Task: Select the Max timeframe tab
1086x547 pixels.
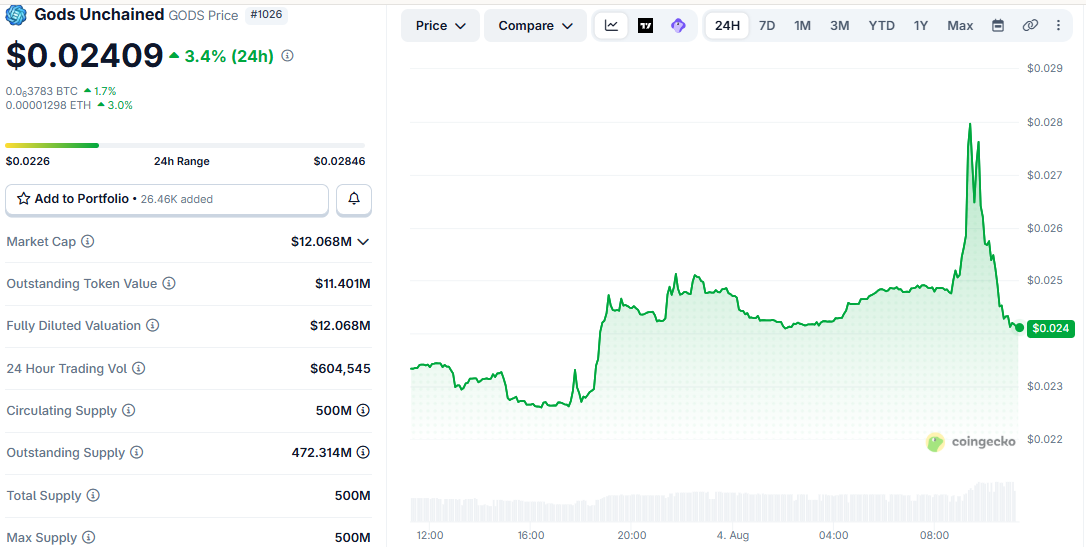Action: coord(960,26)
